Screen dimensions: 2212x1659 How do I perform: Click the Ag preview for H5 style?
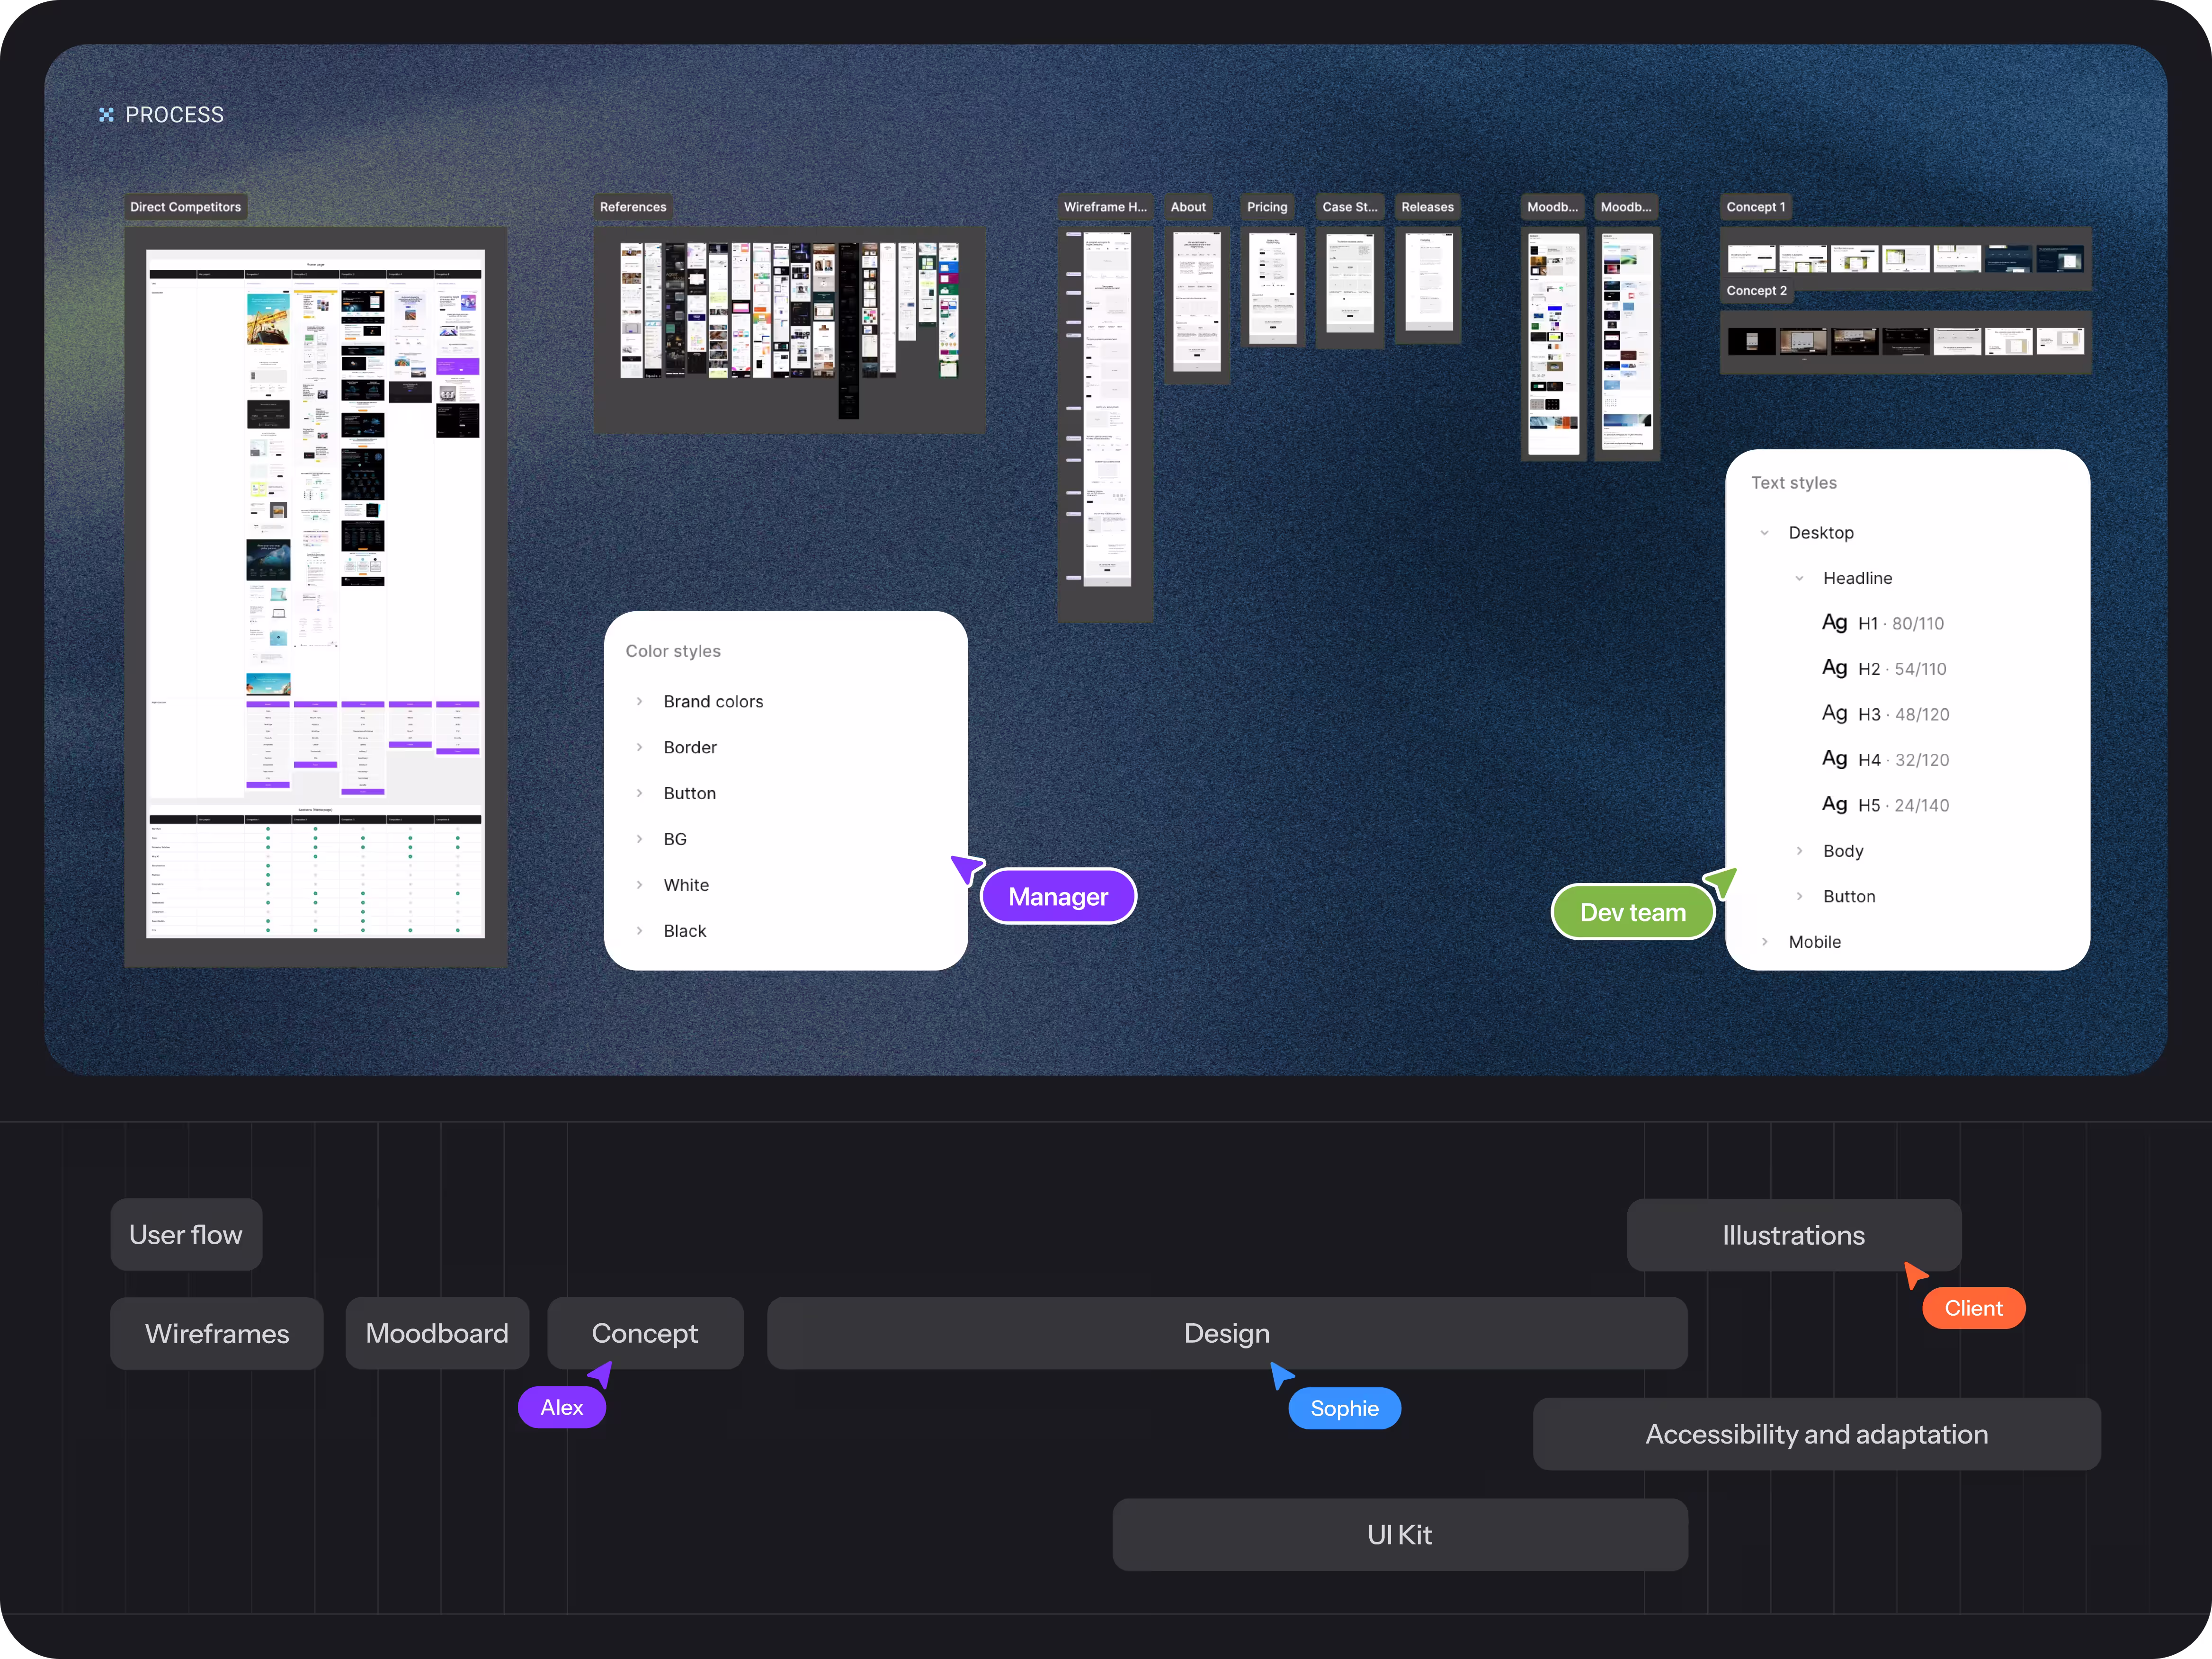pyautogui.click(x=1834, y=804)
